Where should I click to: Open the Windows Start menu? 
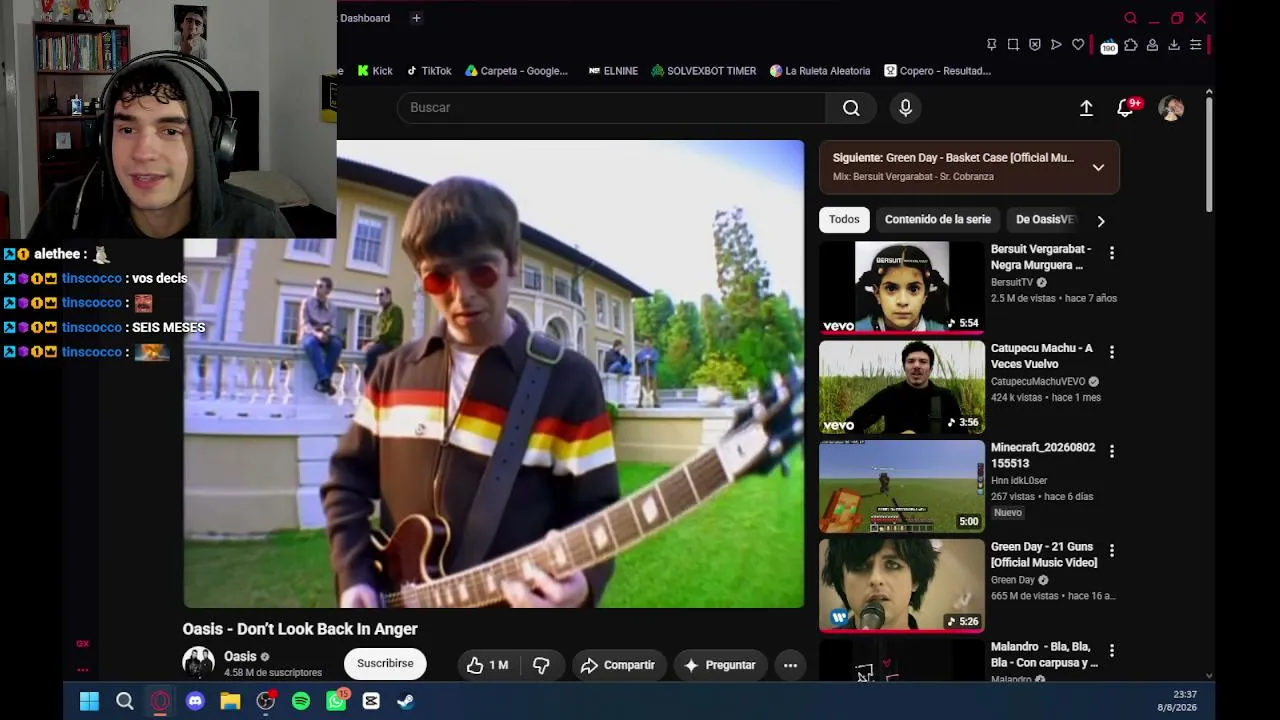click(89, 701)
